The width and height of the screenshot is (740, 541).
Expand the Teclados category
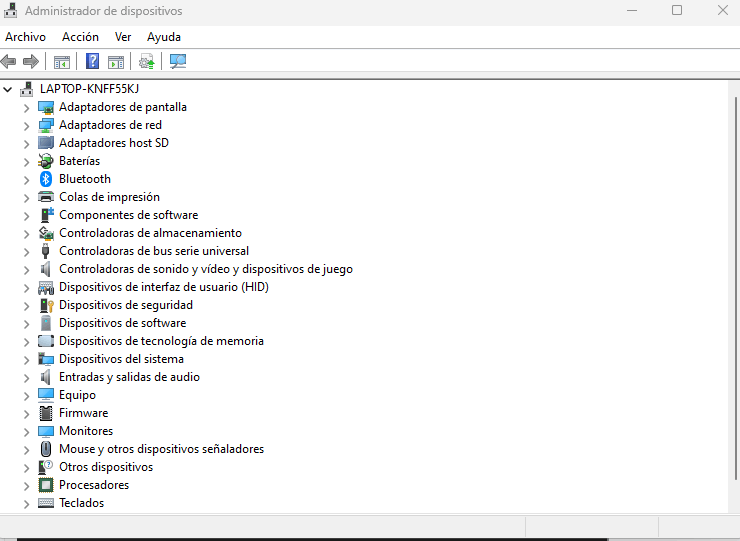pos(26,504)
